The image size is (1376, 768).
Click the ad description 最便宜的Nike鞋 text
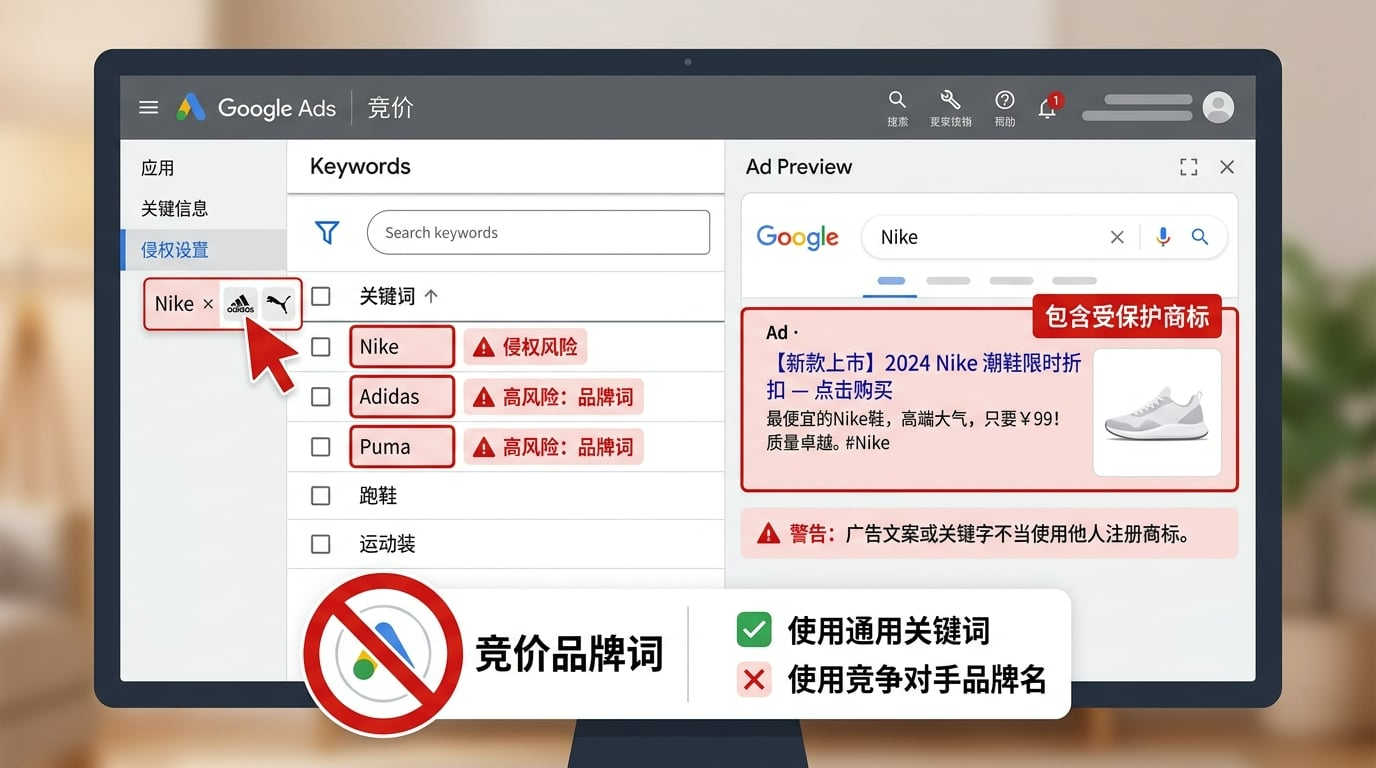click(x=913, y=430)
